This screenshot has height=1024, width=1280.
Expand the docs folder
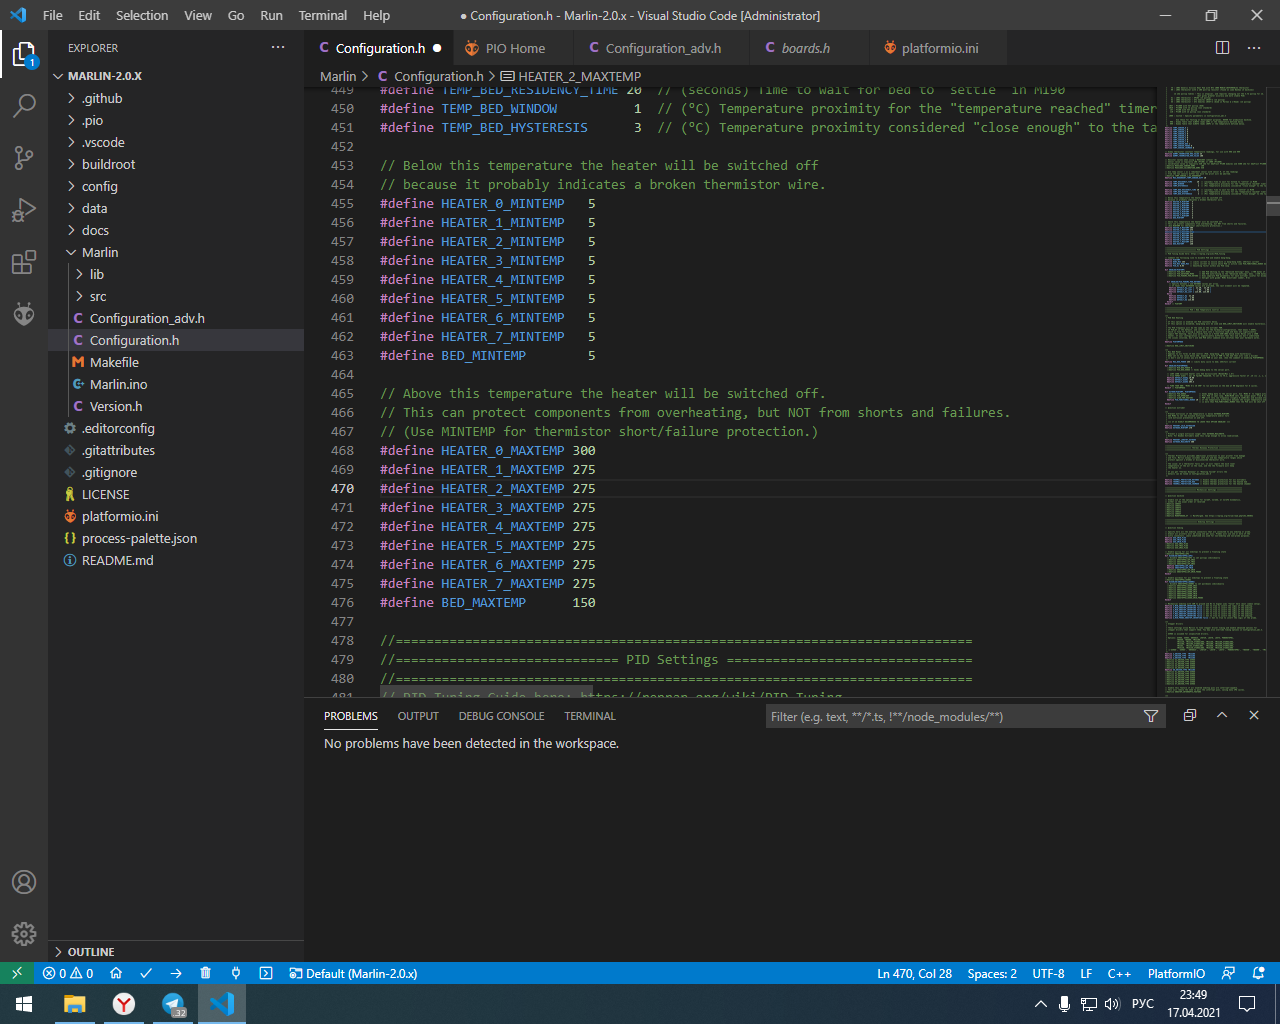click(x=175, y=230)
